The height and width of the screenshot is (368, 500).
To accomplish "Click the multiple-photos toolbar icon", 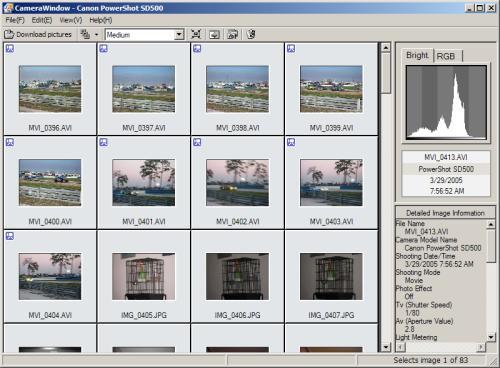I will point(233,34).
